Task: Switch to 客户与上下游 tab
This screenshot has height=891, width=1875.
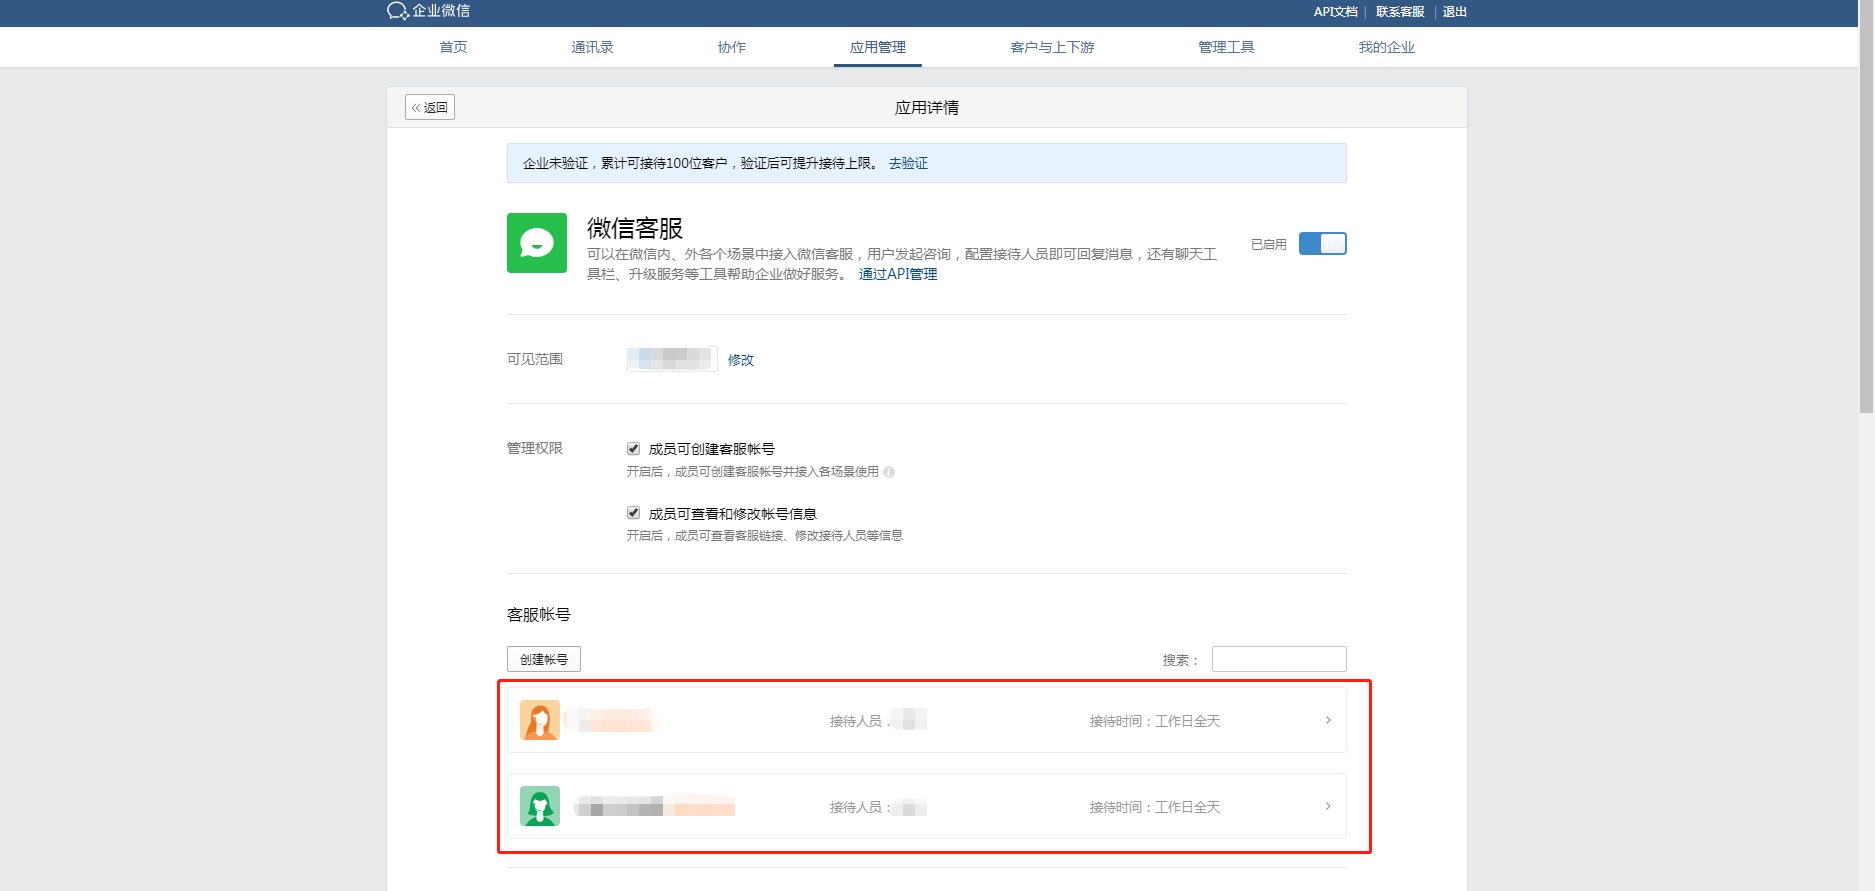Action: (1052, 47)
